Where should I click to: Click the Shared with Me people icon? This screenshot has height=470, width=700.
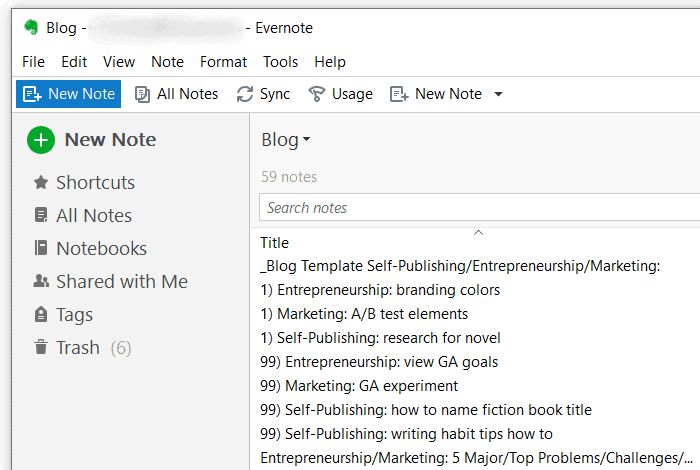pyautogui.click(x=41, y=281)
